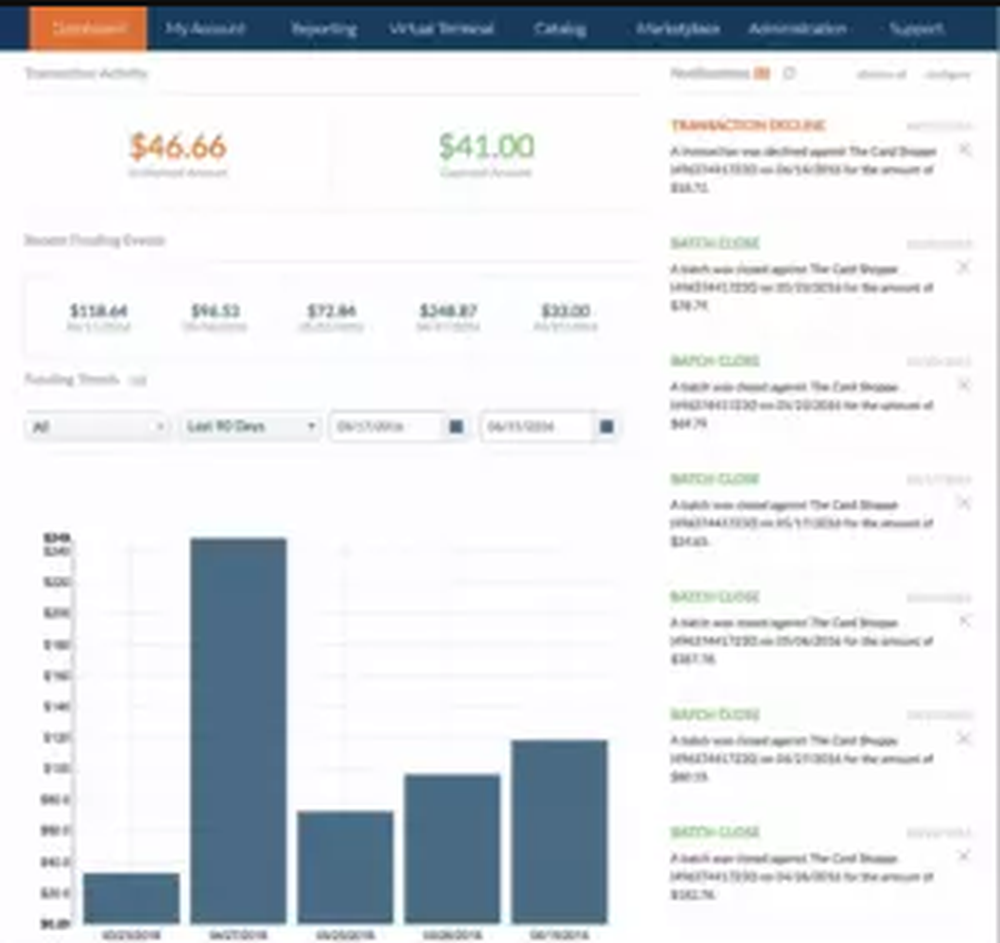Open the start date calendar icon
1000x943 pixels.
tap(456, 427)
